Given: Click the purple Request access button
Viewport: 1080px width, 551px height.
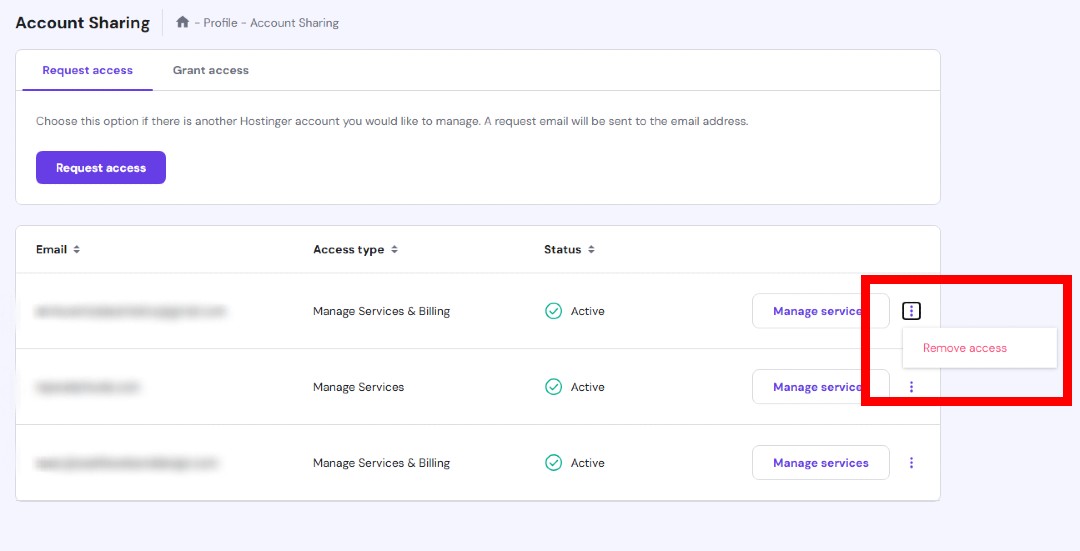Looking at the screenshot, I should point(101,167).
